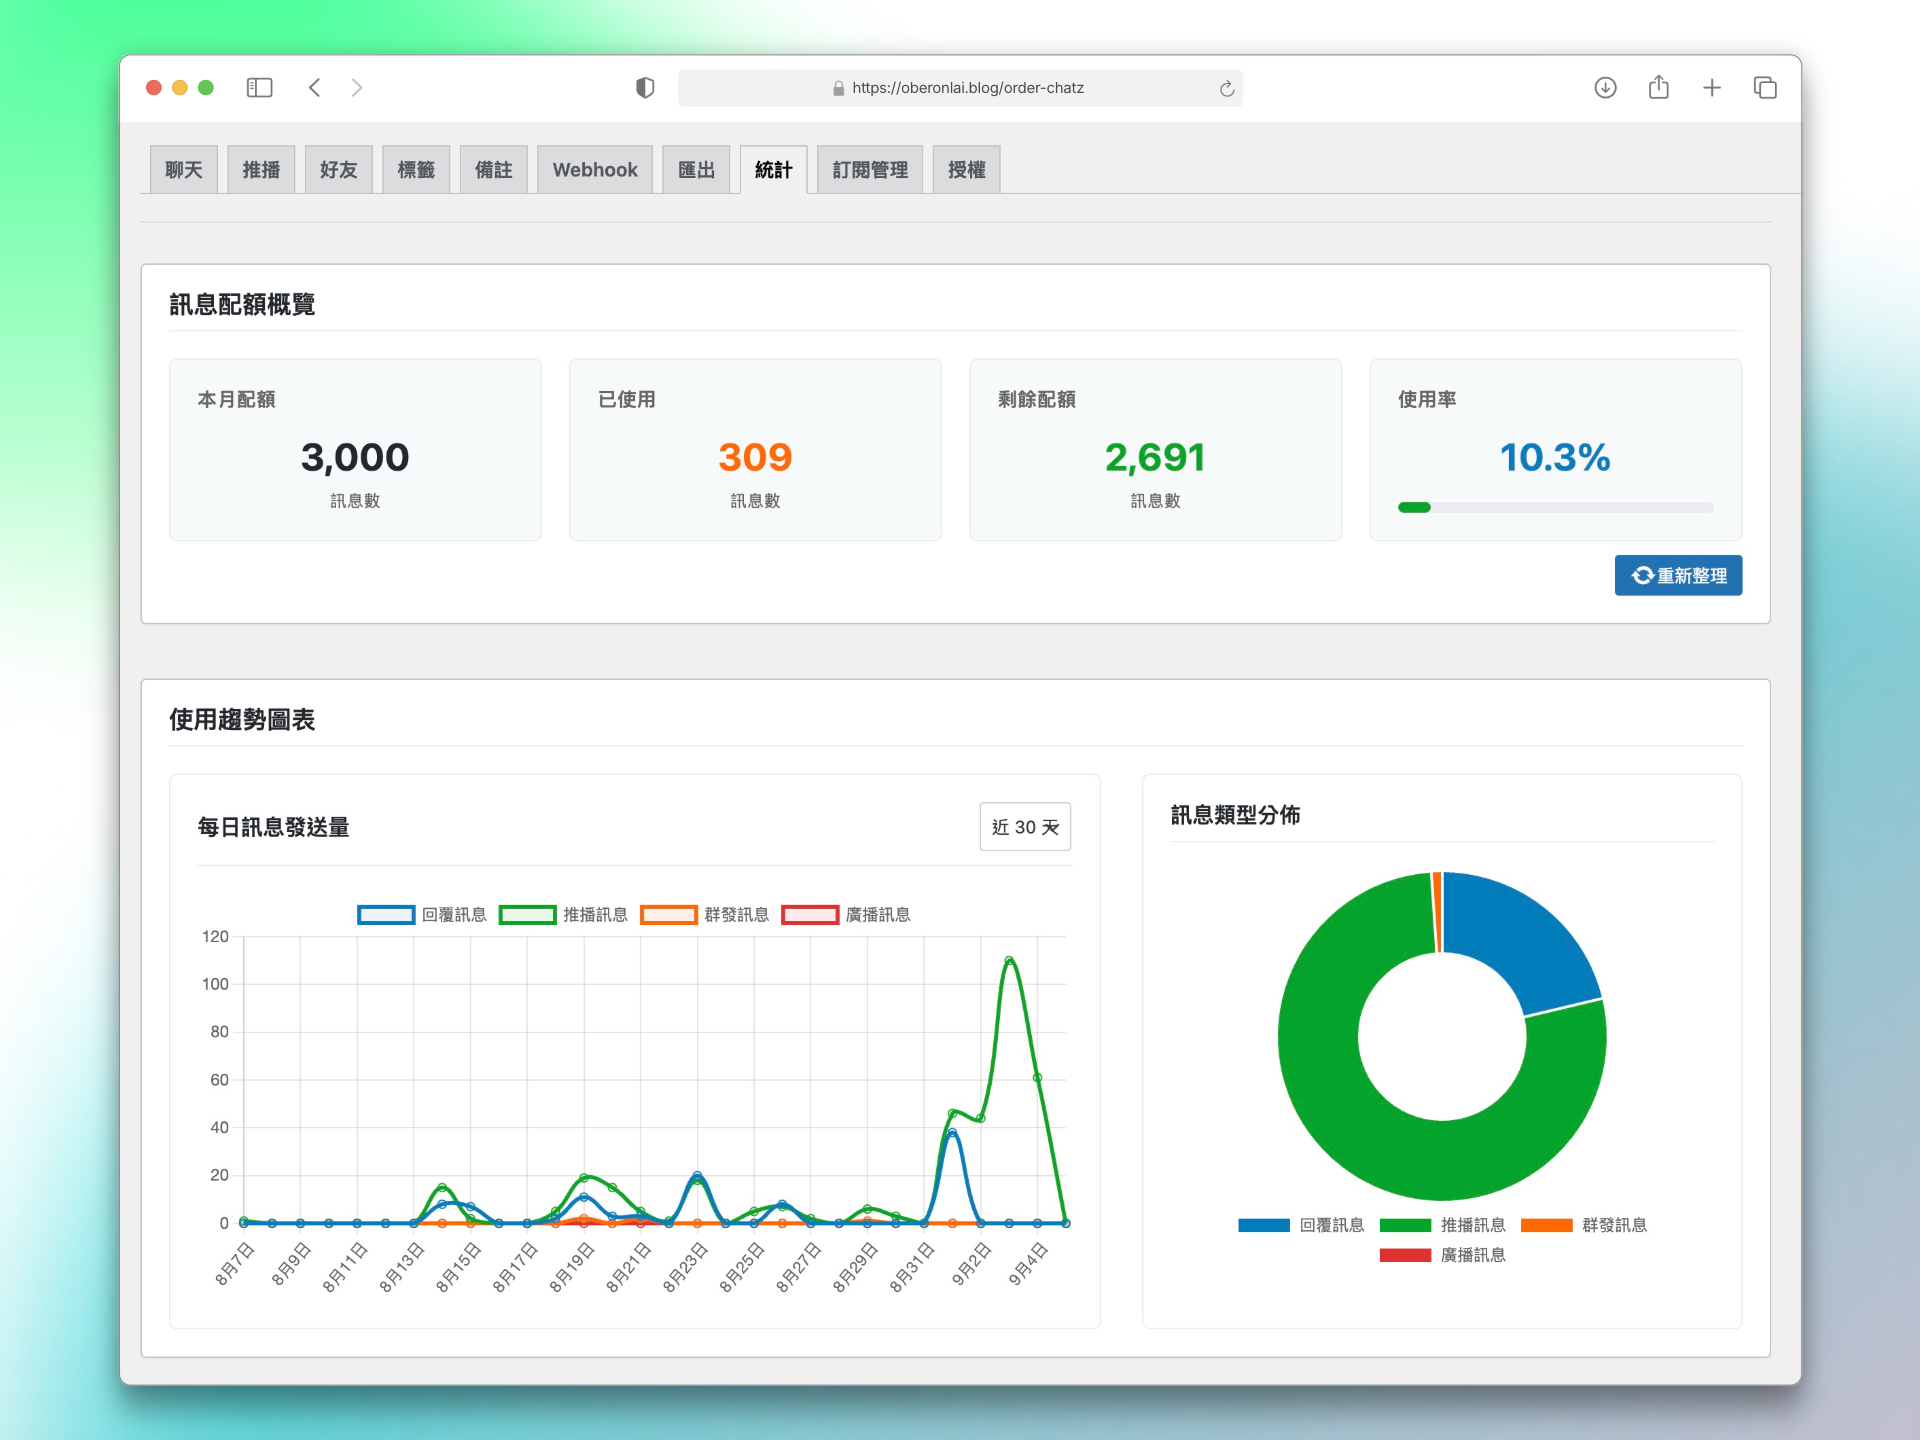Click the 重新整理 refresh button
The height and width of the screenshot is (1440, 1920).
point(1678,576)
